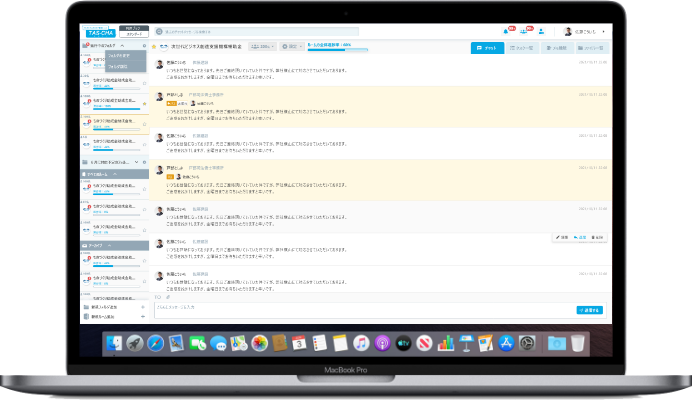The image size is (692, 400).
Task: Collapse the top folder section in sidebar
Action: tap(121, 46)
